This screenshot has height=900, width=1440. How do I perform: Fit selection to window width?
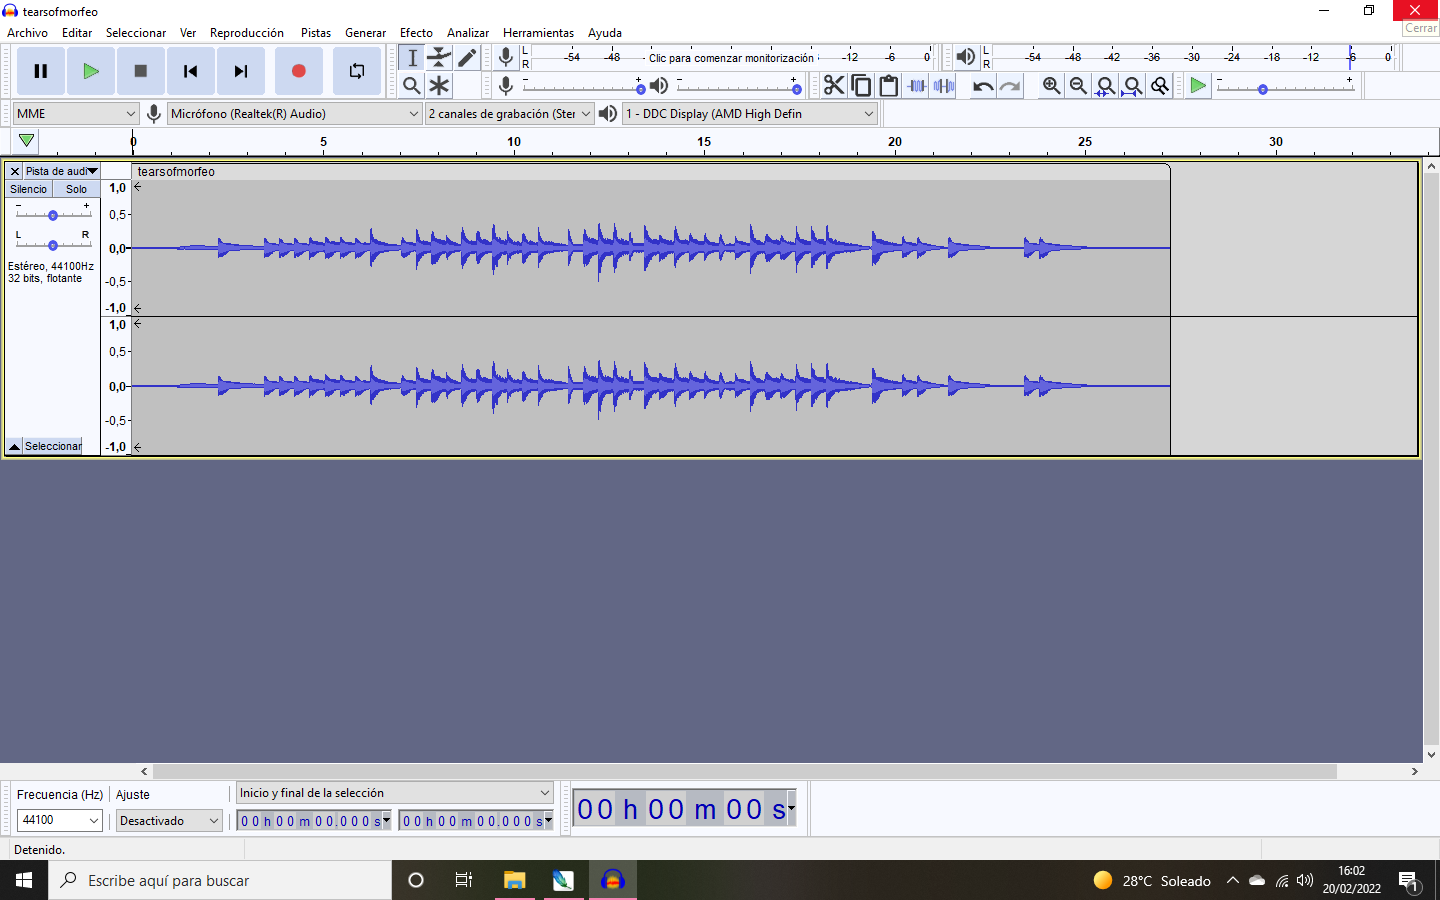[x=1105, y=86]
